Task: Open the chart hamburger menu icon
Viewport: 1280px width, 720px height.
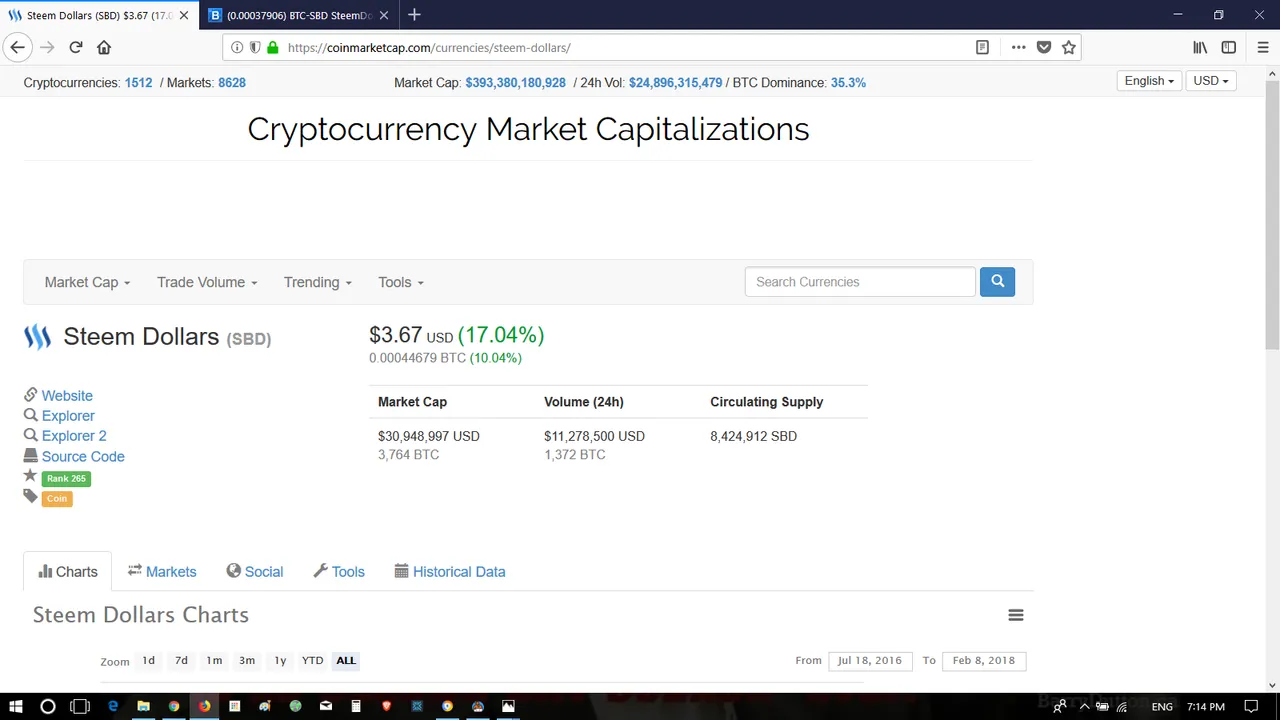Action: (1016, 615)
